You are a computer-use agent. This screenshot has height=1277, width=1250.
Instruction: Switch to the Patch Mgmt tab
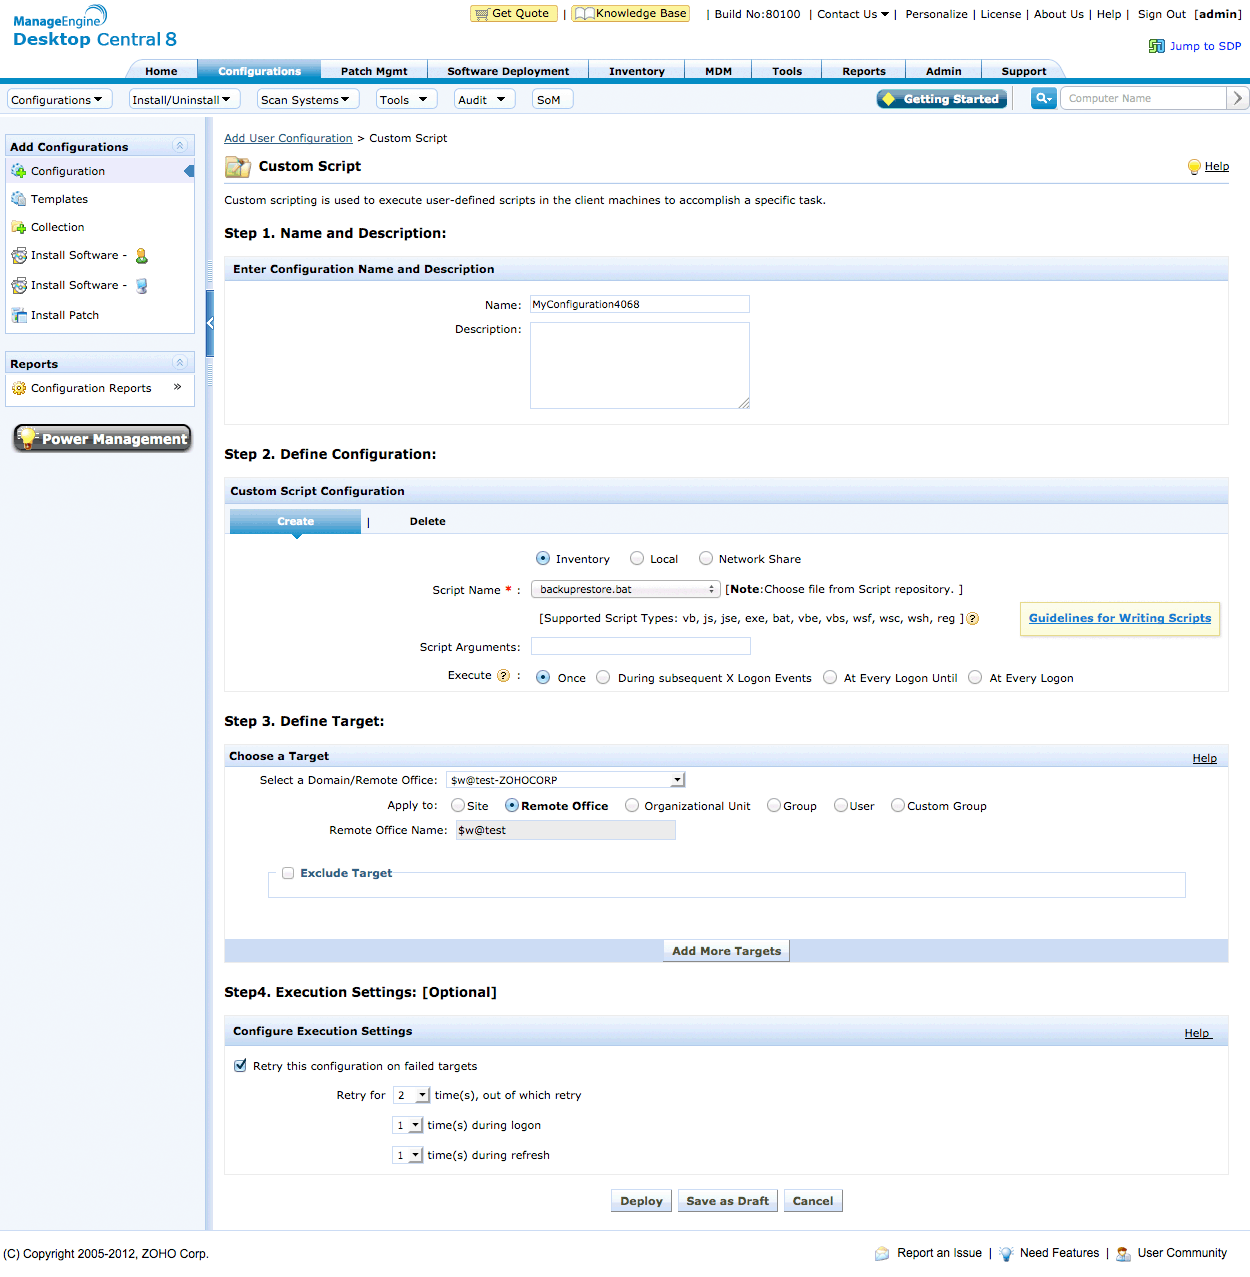374,71
